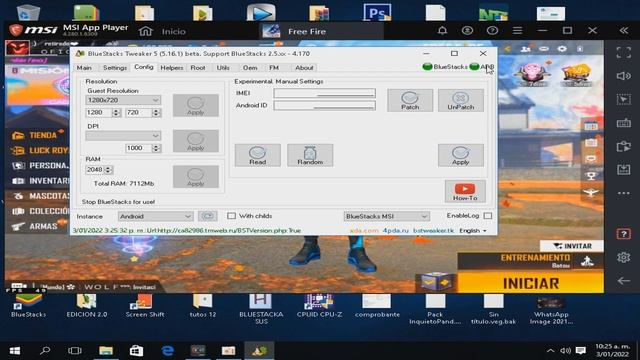The image size is (640, 360).
Task: Open the bstweaker.tk link
Action: click(433, 231)
